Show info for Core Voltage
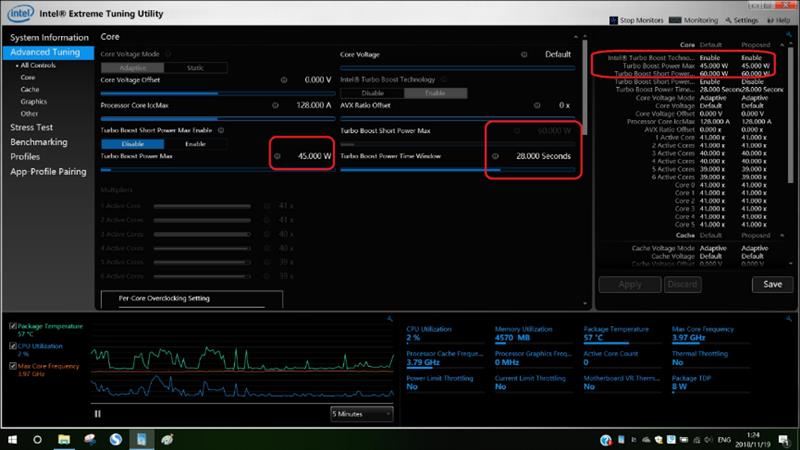 [524, 55]
